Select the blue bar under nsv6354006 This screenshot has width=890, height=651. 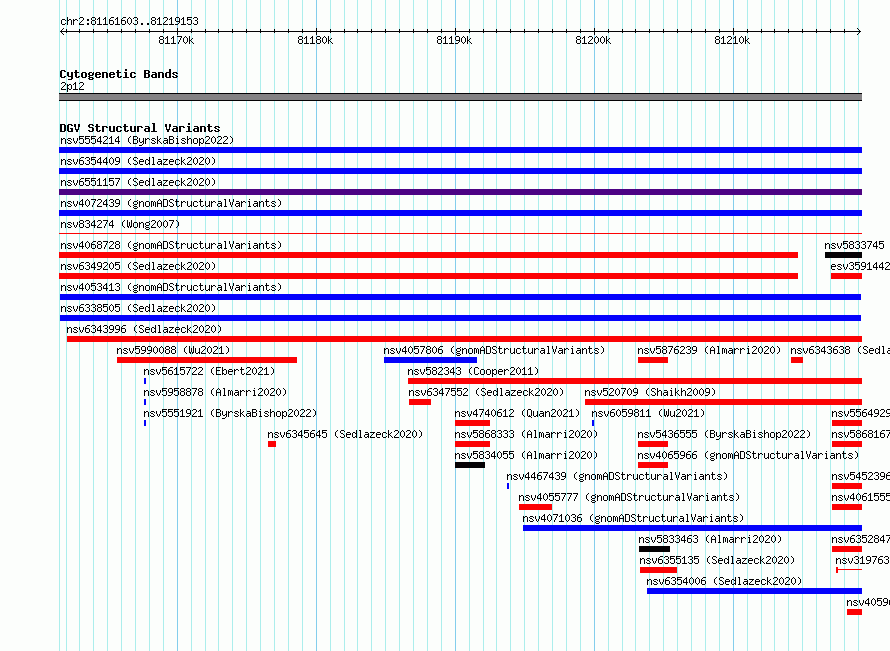754,591
